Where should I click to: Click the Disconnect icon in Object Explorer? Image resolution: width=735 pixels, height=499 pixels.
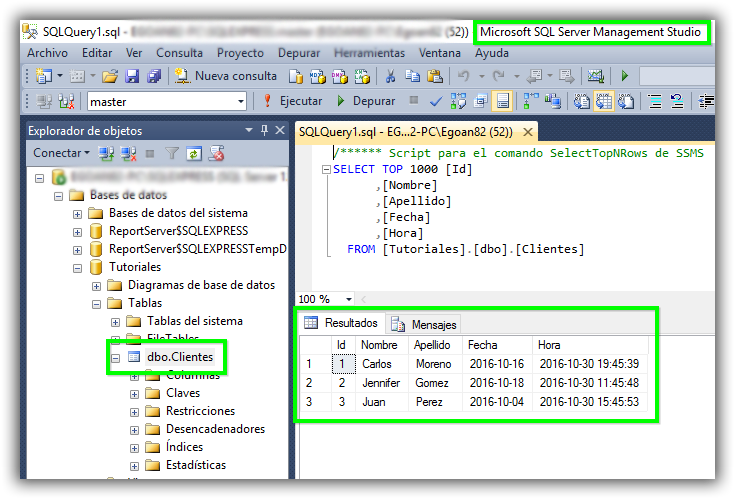[x=128, y=153]
